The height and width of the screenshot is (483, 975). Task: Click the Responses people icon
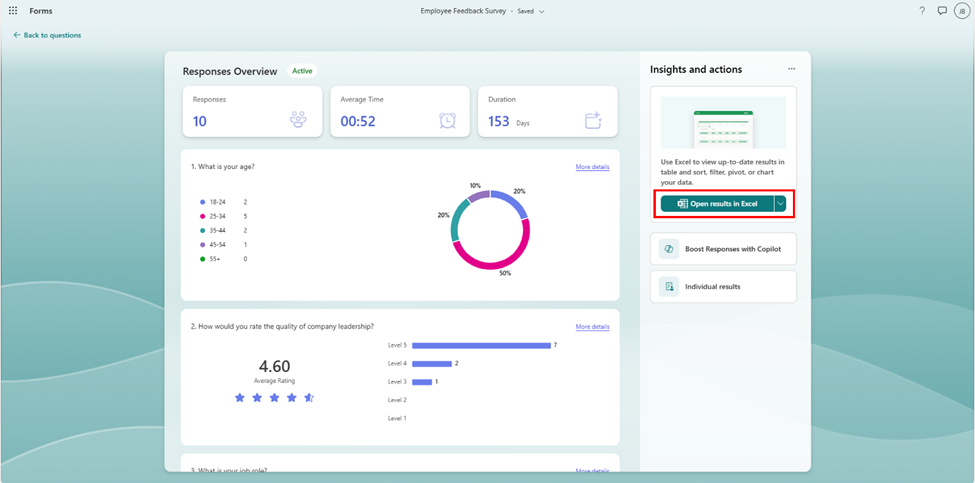[298, 120]
